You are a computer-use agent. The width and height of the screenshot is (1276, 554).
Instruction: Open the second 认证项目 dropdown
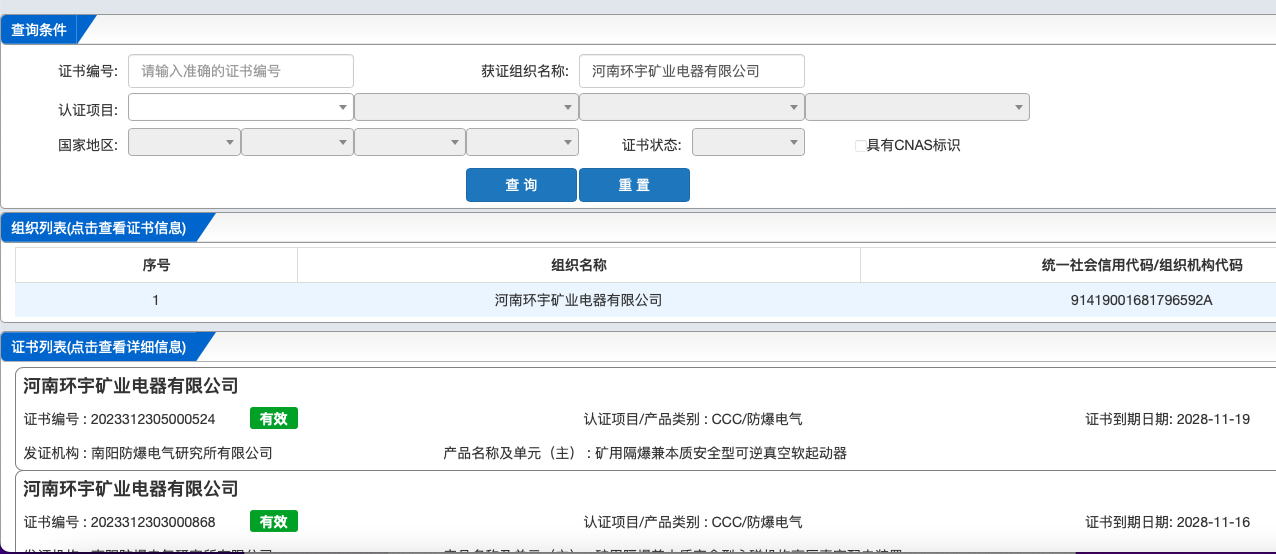pyautogui.click(x=466, y=106)
